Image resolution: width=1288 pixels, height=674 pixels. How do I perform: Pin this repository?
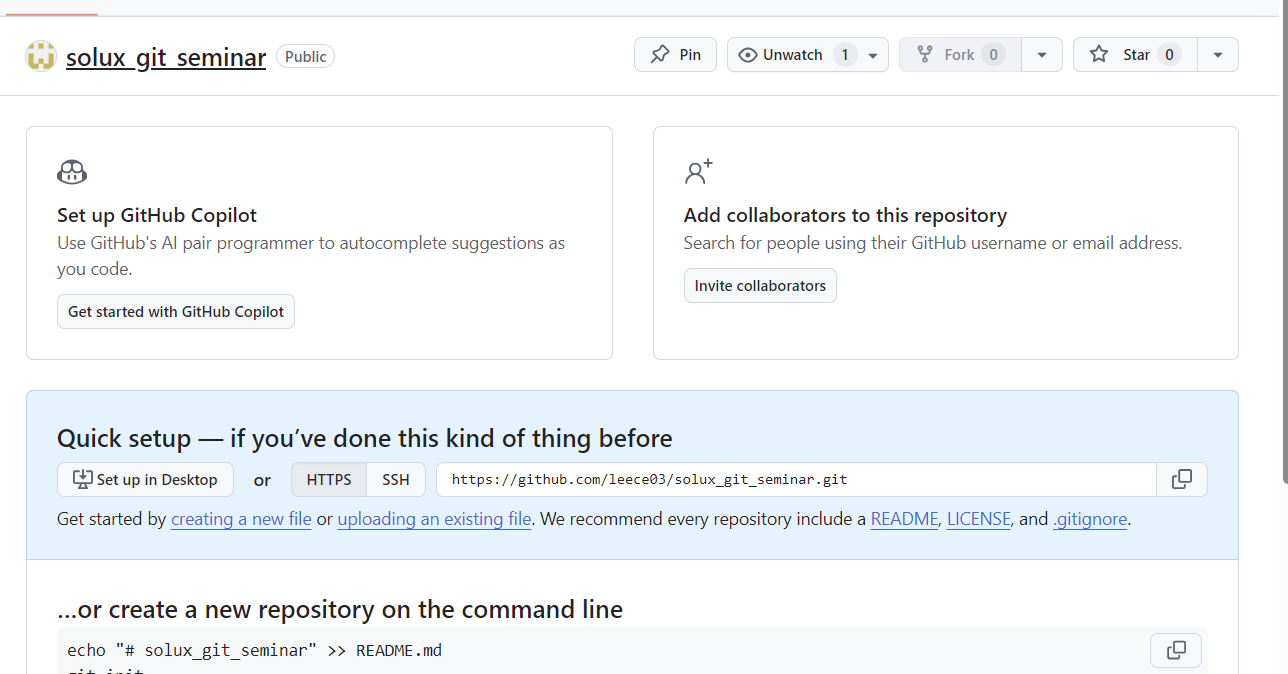click(675, 55)
